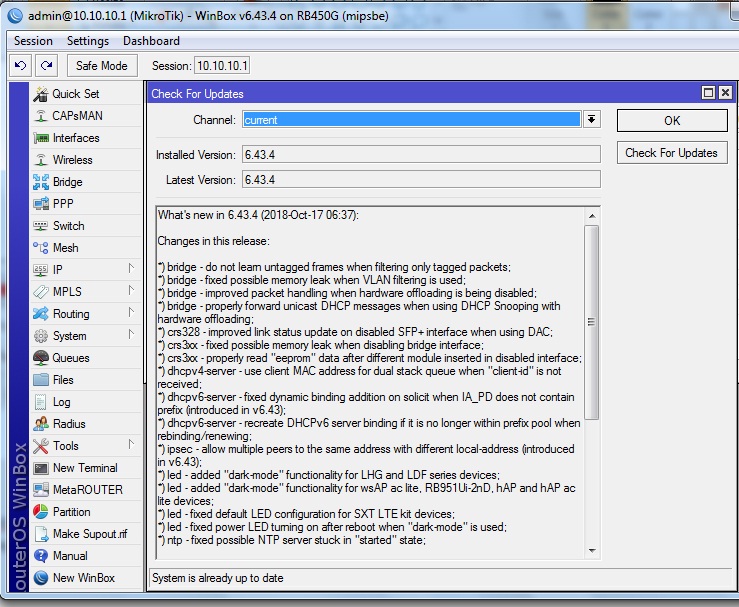Click the New WinBox globe icon
Viewport: 739px width, 607px height.
point(41,578)
